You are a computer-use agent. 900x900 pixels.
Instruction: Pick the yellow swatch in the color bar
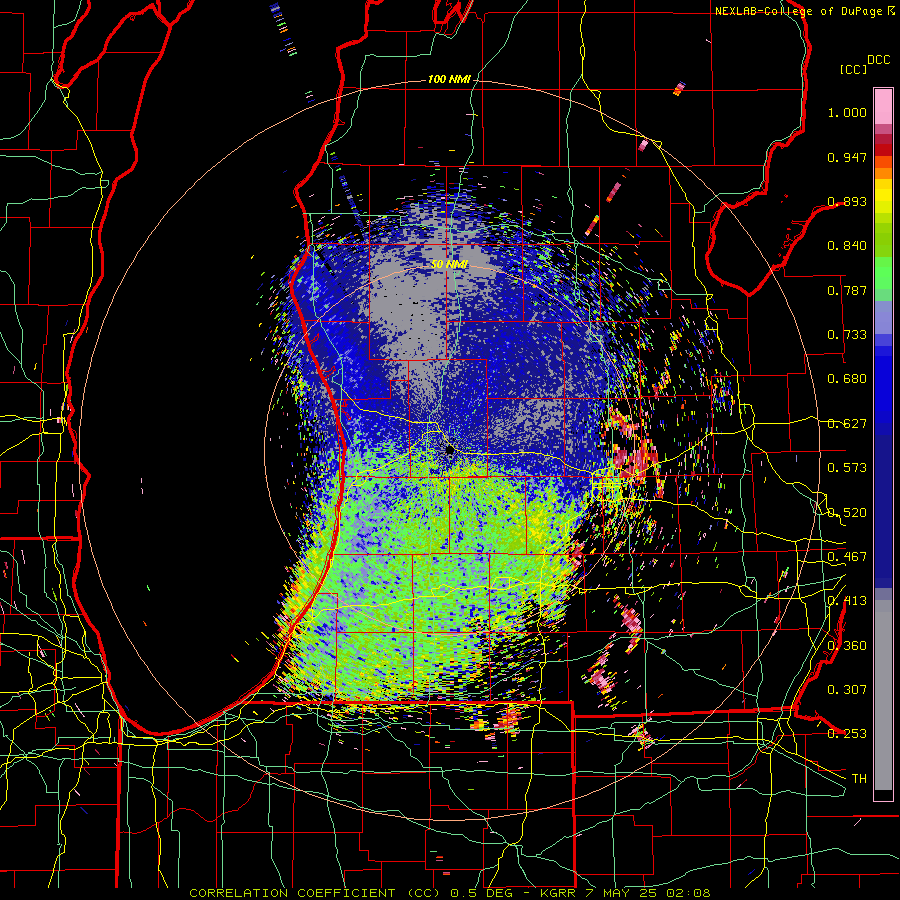883,196
